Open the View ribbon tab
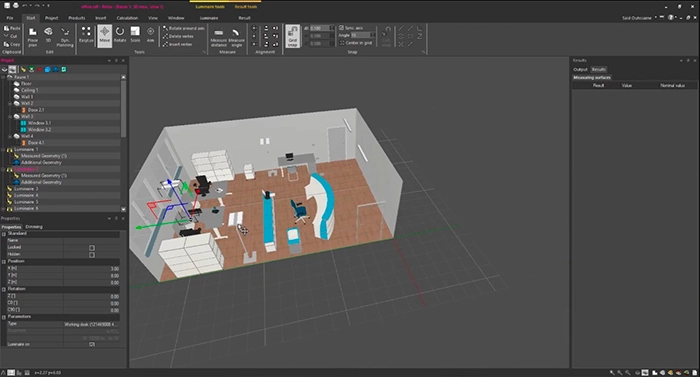700x377 pixels. pyautogui.click(x=153, y=18)
